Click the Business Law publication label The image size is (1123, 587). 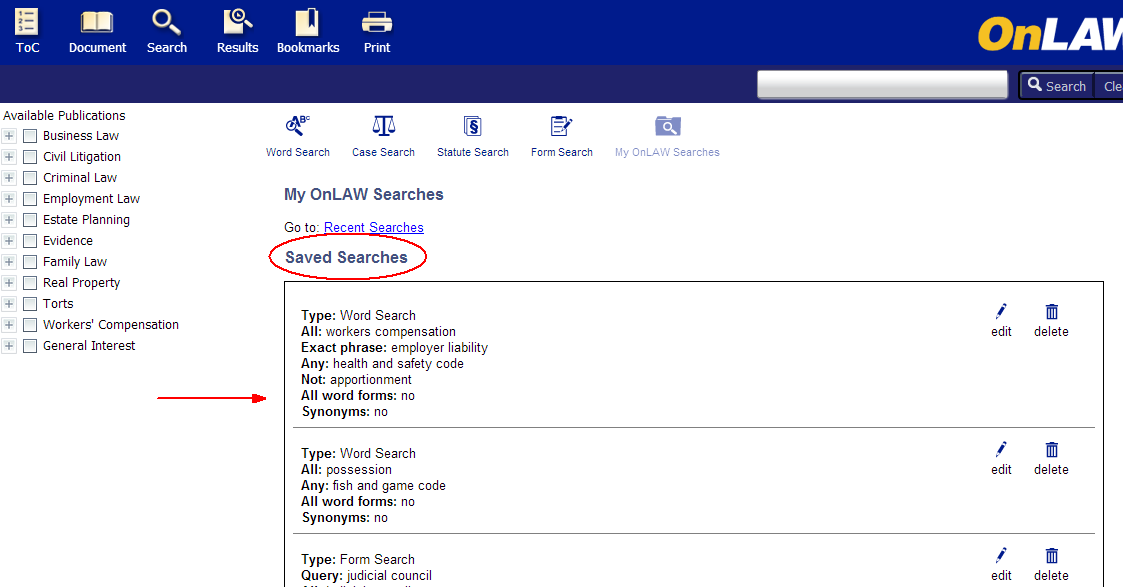pos(81,136)
